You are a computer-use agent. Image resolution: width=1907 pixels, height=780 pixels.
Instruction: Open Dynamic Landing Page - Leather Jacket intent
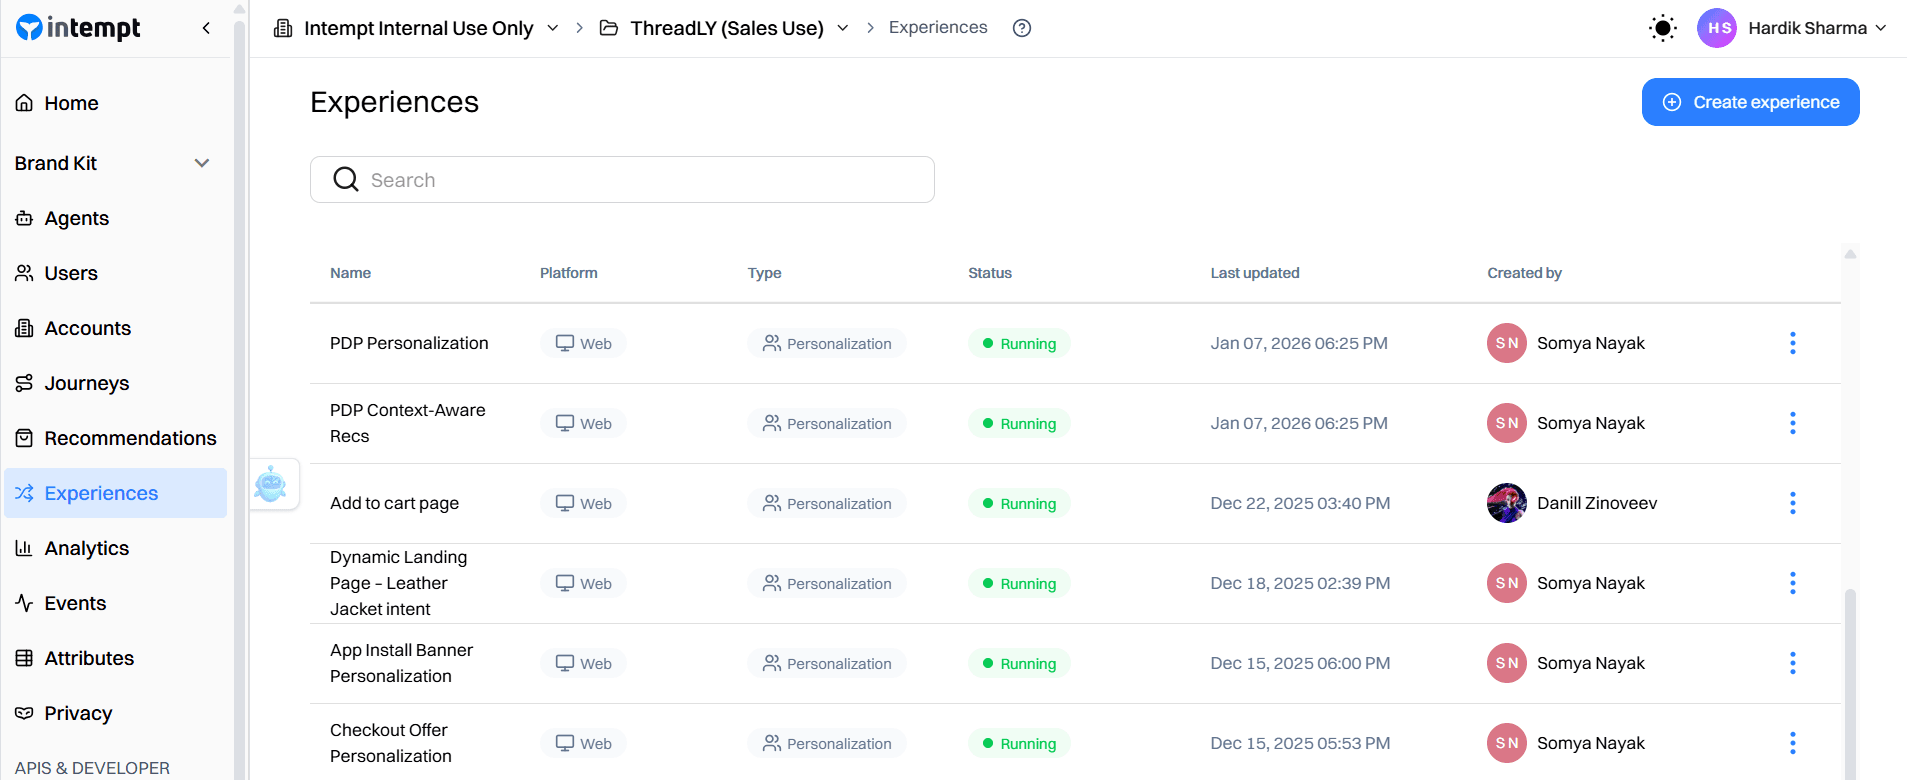pos(398,583)
